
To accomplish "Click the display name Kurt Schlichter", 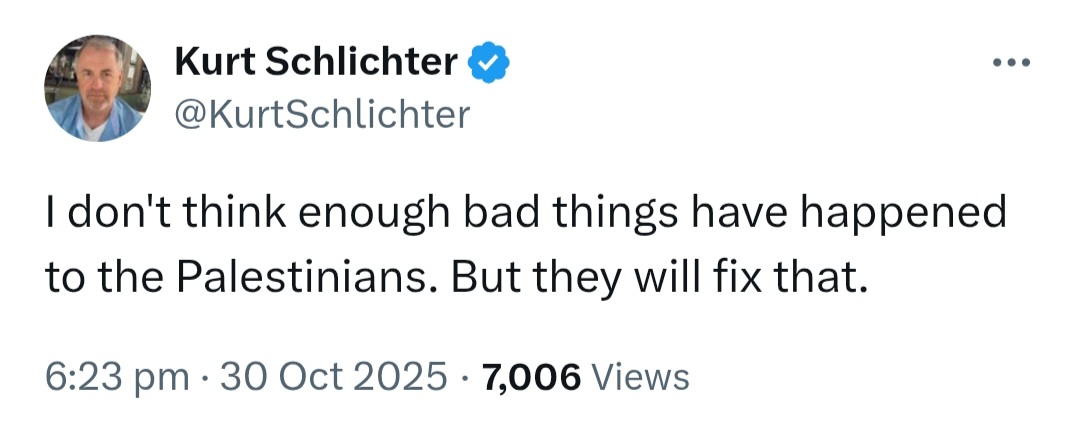I will (x=316, y=63).
